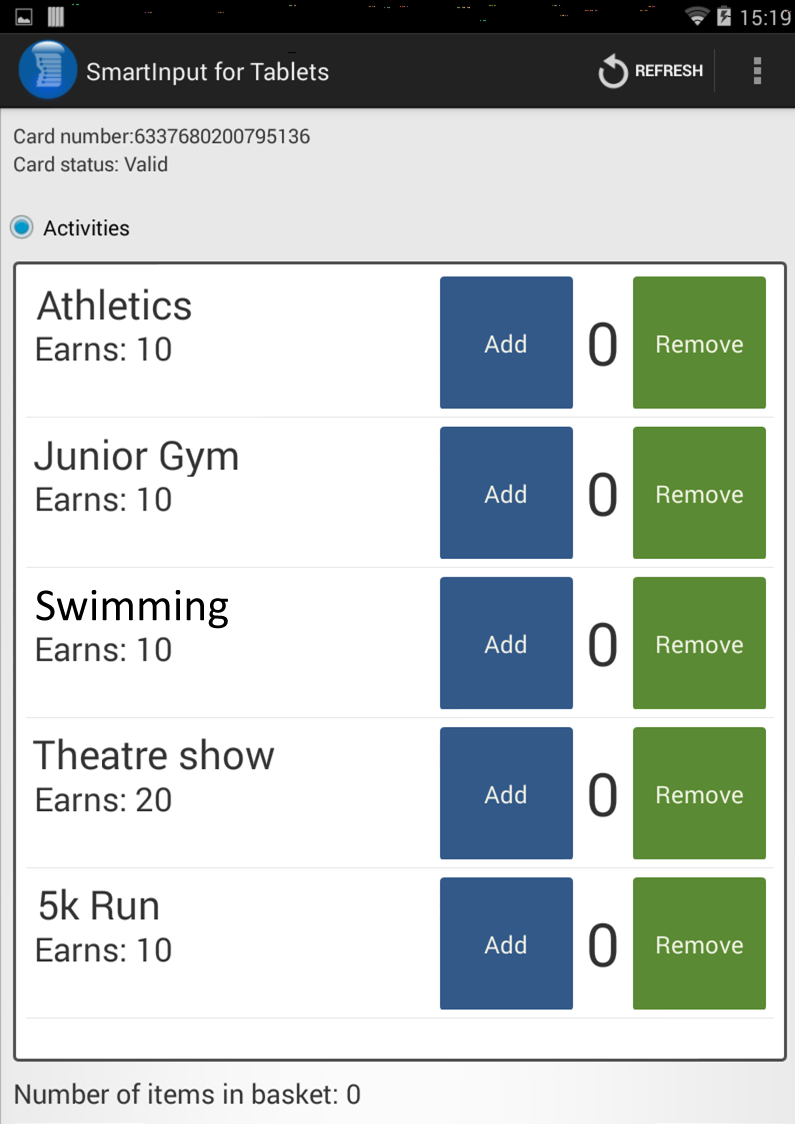Remove a Swimming activity
The width and height of the screenshot is (795, 1124).
click(699, 643)
